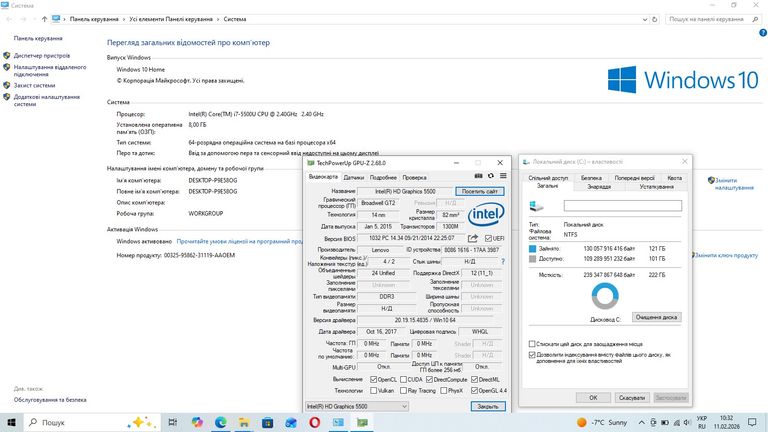Viewport: 768px width, 432px height.
Task: Click the bus interface question mark icon
Action: [503, 262]
